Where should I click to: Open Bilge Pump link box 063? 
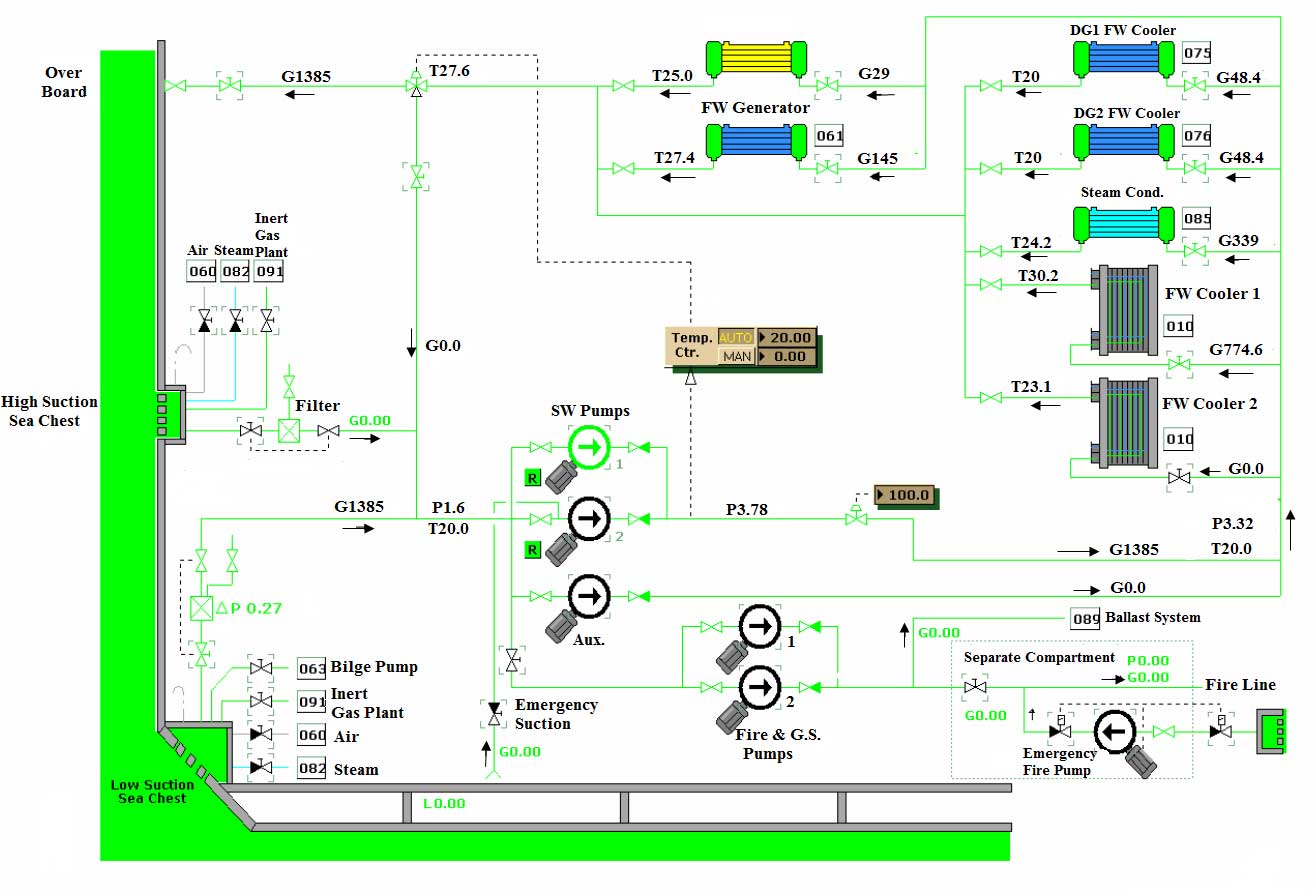(x=312, y=668)
